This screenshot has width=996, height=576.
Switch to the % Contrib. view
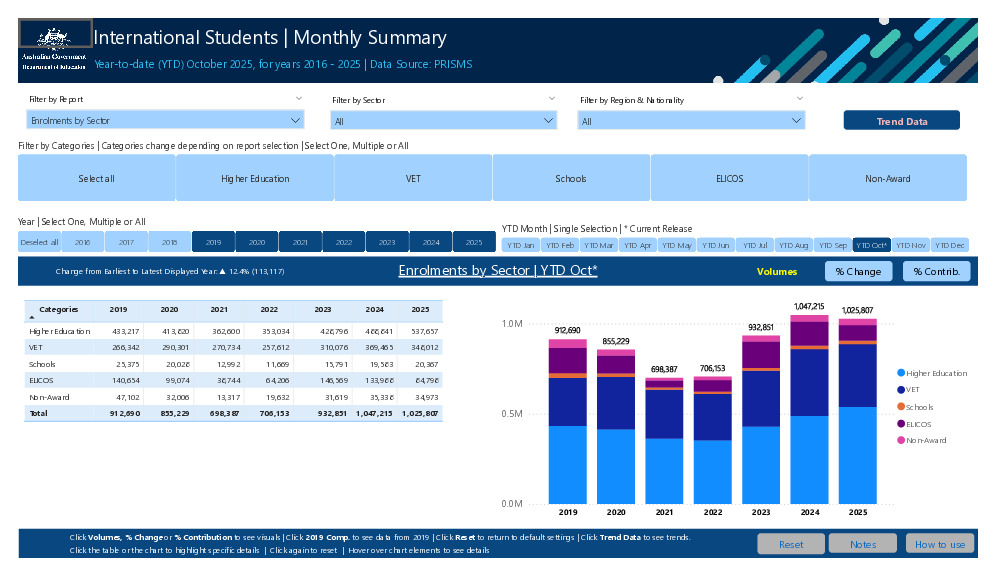point(936,271)
